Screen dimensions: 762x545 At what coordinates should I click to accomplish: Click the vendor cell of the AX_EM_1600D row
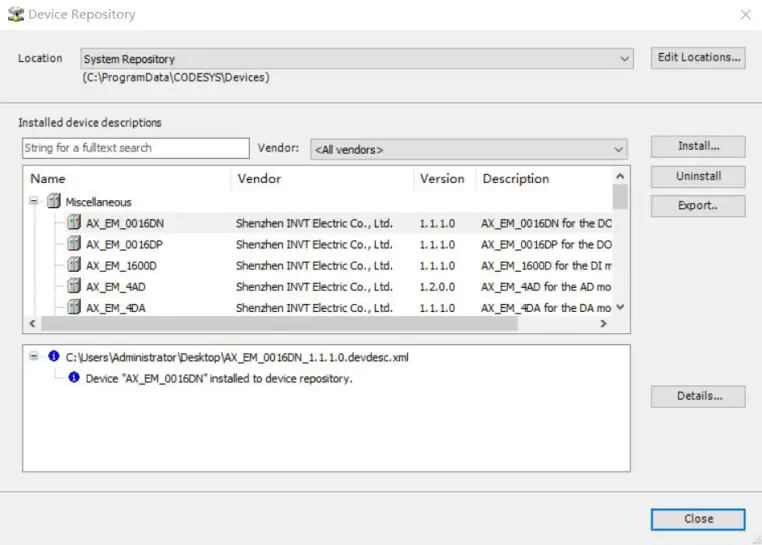tap(314, 265)
